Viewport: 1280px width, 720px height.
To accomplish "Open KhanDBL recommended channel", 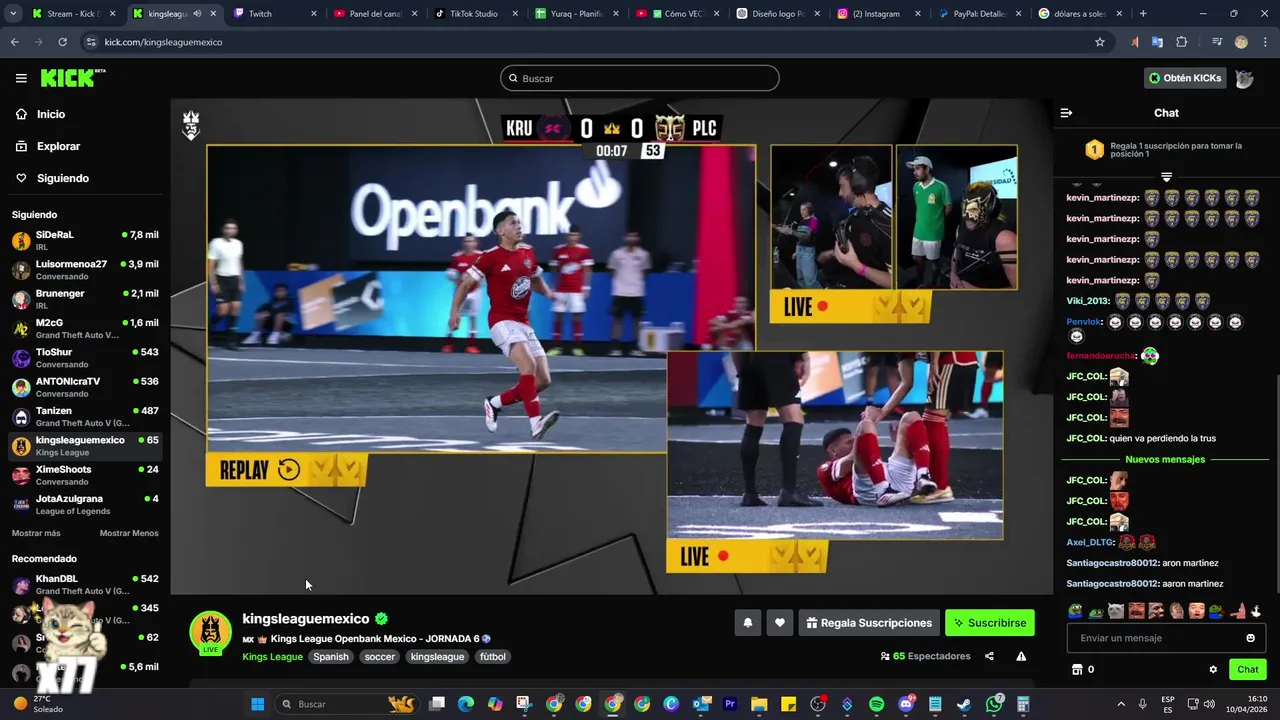I will click(85, 584).
